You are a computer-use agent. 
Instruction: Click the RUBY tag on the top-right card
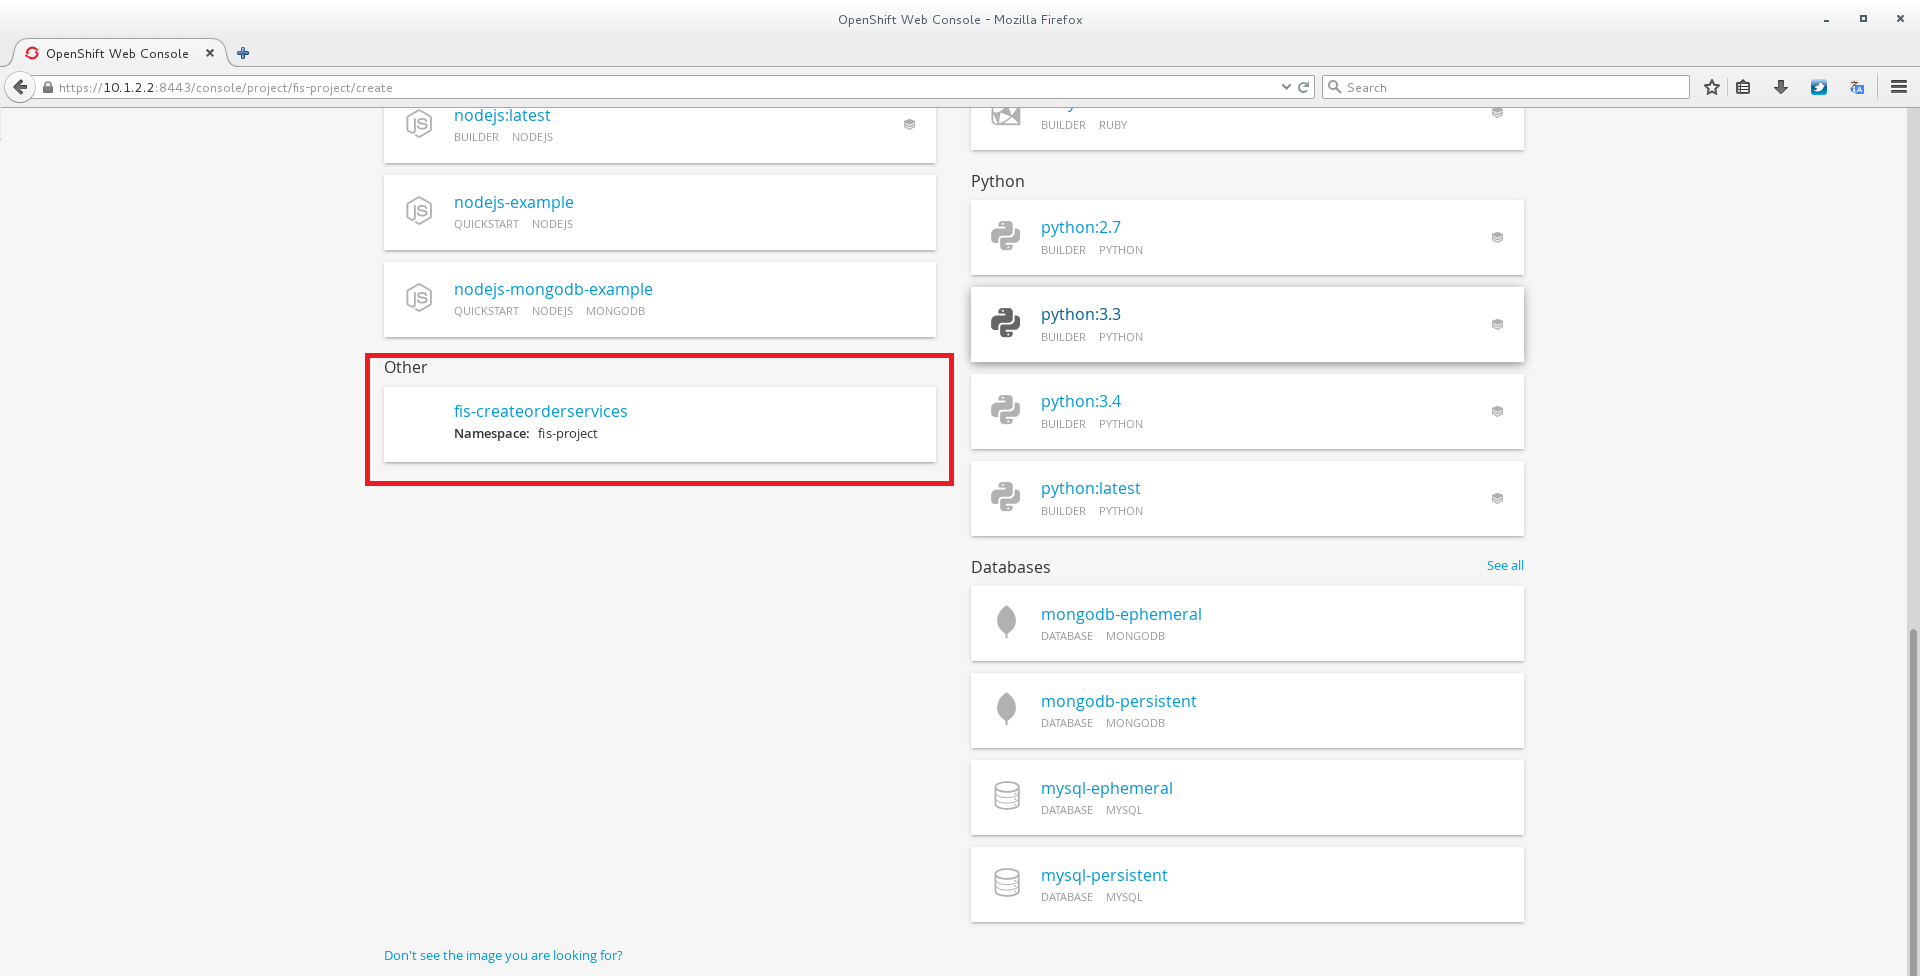[x=1113, y=125]
